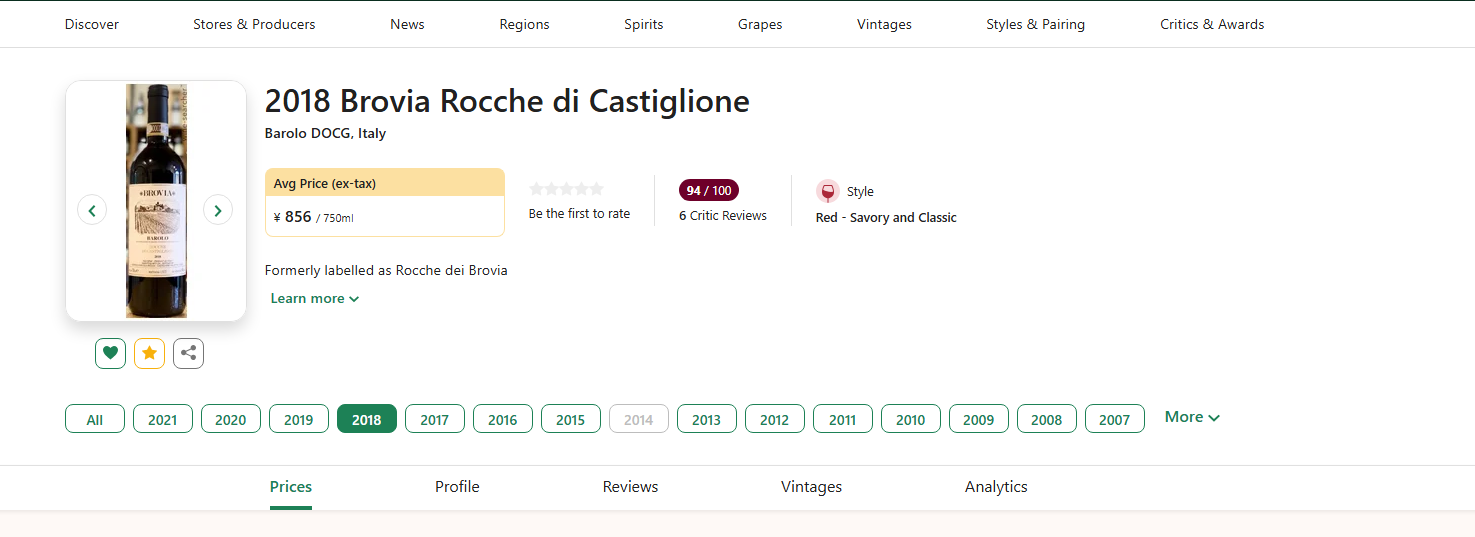The width and height of the screenshot is (1475, 537).
Task: Open the Spirits menu
Action: [x=644, y=24]
